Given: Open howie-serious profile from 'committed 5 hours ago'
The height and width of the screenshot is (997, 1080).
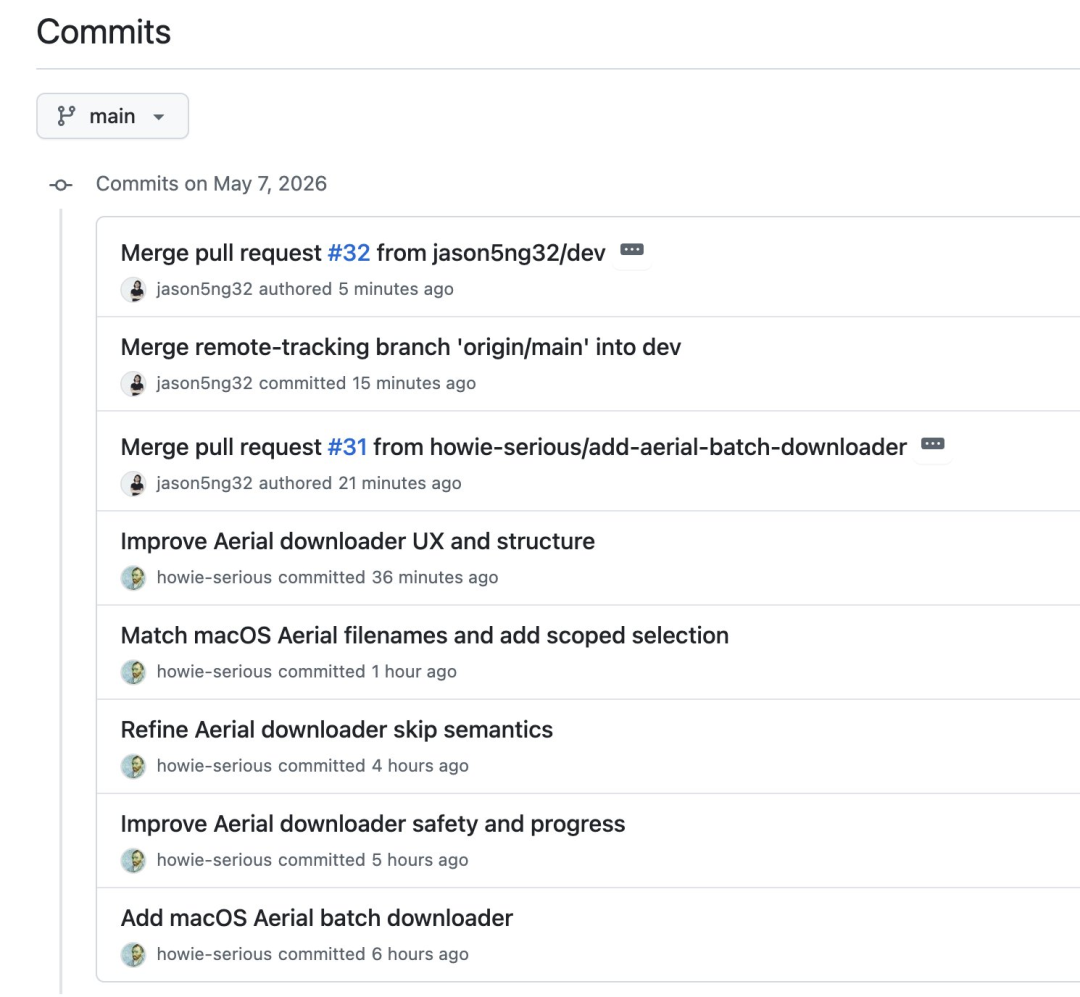Looking at the screenshot, I should [214, 860].
